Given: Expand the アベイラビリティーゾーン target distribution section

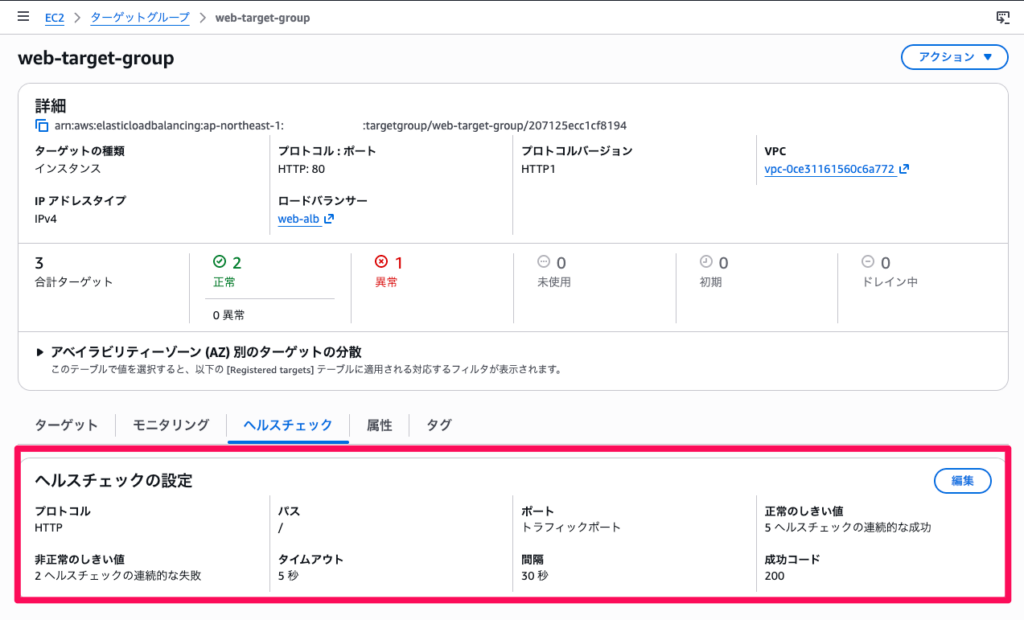Looking at the screenshot, I should (41, 352).
